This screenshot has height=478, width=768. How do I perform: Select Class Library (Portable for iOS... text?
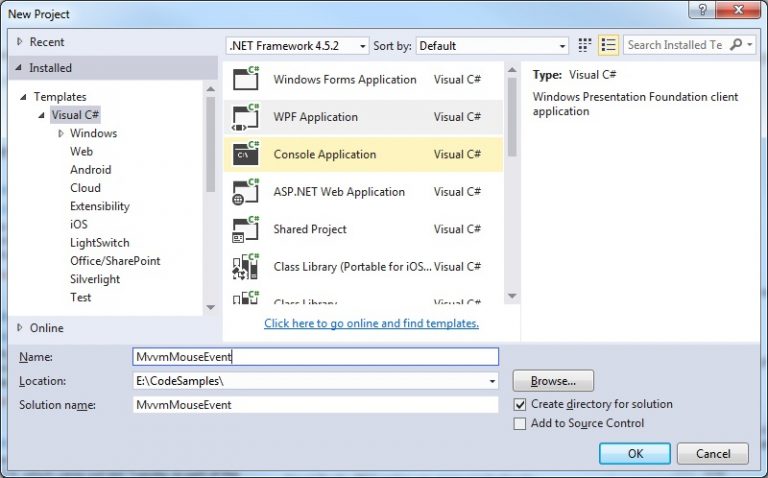tap(353, 267)
